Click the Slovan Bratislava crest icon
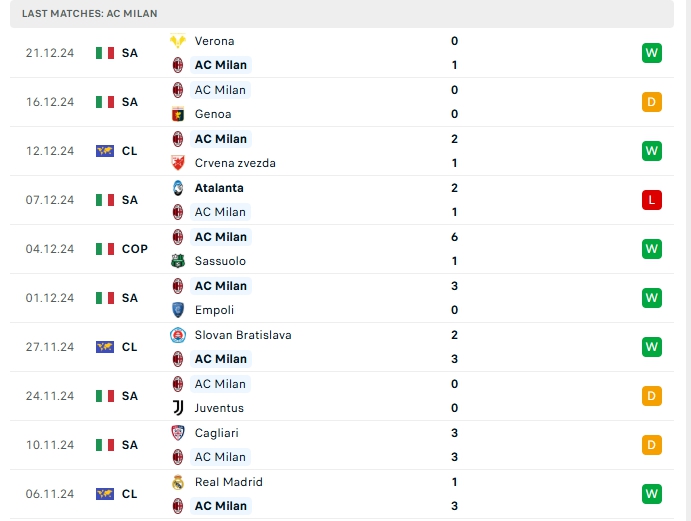691x521 pixels. tap(178, 335)
